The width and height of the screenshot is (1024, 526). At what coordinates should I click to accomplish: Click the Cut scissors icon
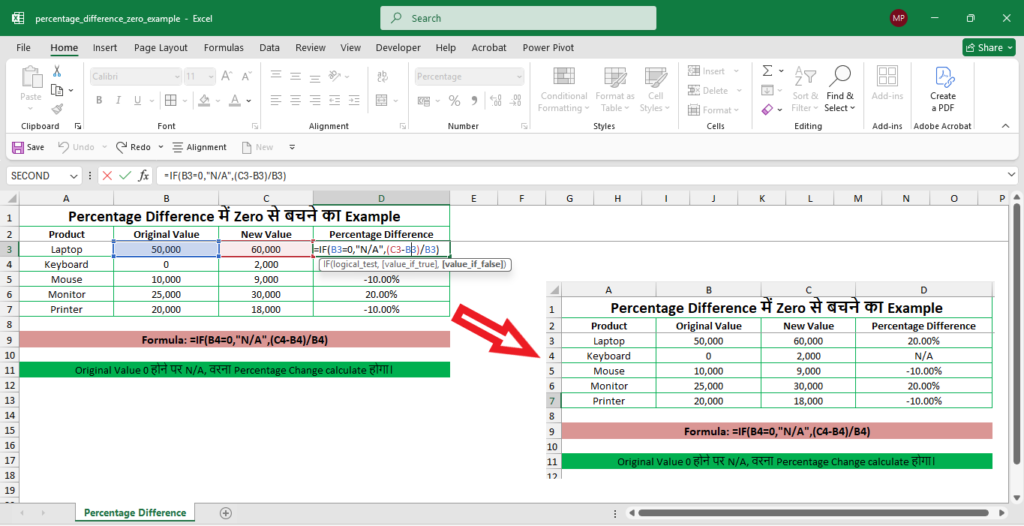point(57,72)
